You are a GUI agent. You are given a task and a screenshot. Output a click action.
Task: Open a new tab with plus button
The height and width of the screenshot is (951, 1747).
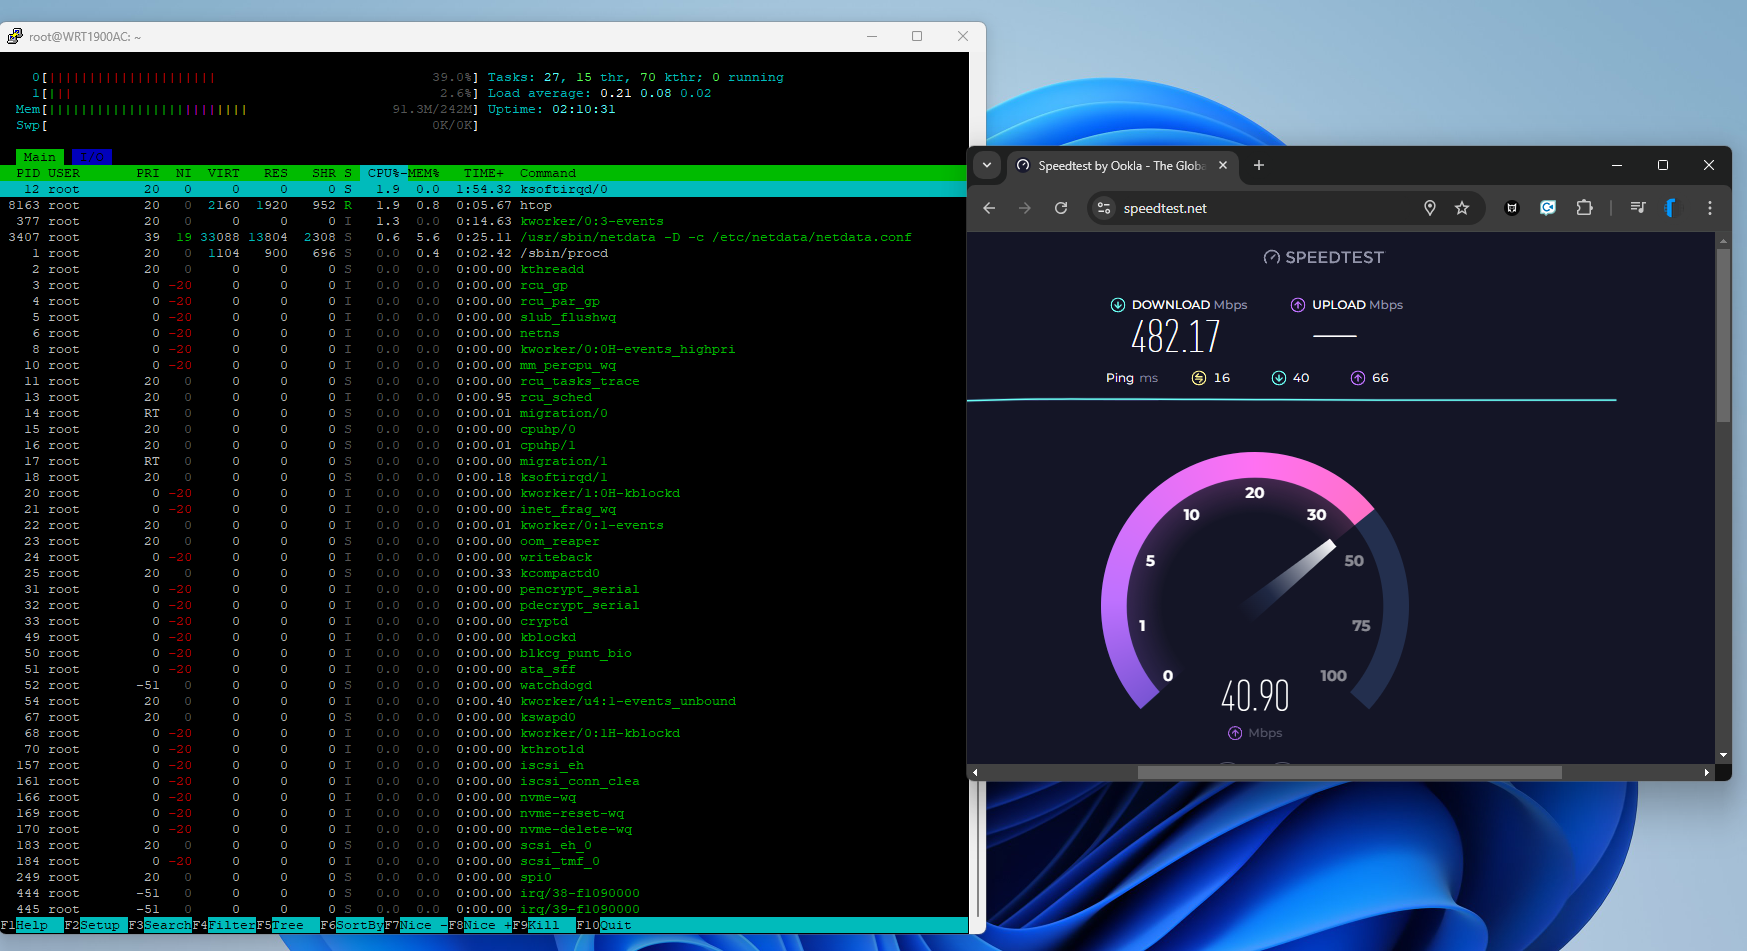[1259, 165]
